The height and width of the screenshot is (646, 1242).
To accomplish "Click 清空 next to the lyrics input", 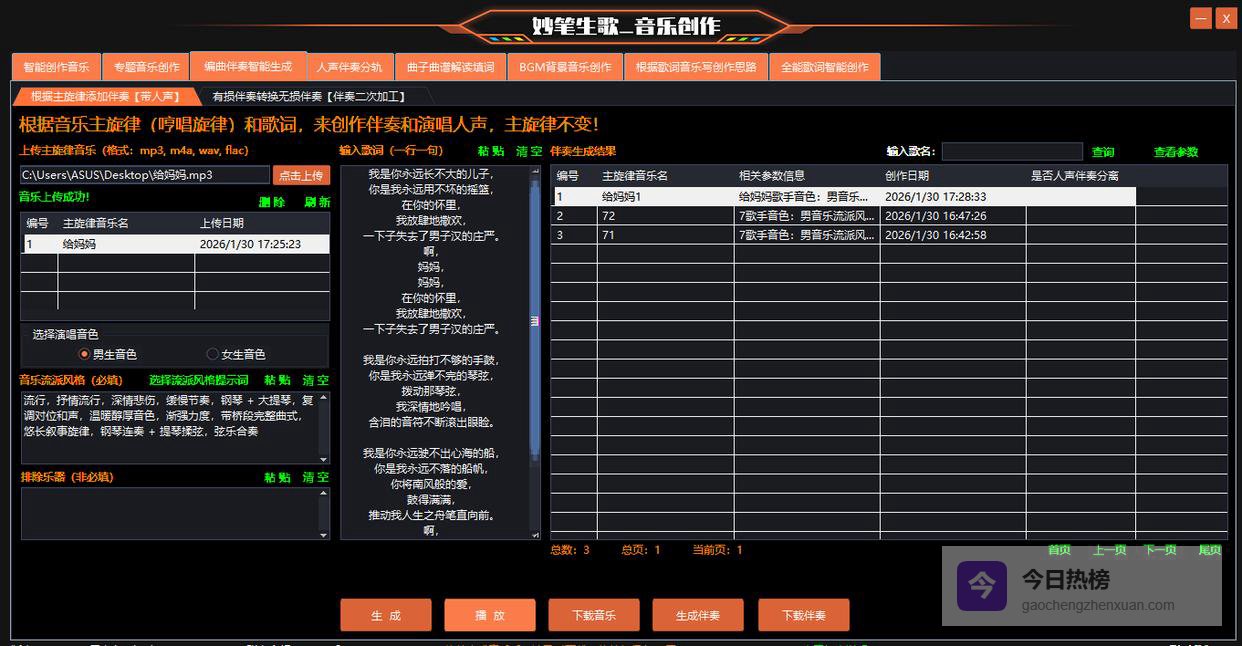I will [529, 151].
